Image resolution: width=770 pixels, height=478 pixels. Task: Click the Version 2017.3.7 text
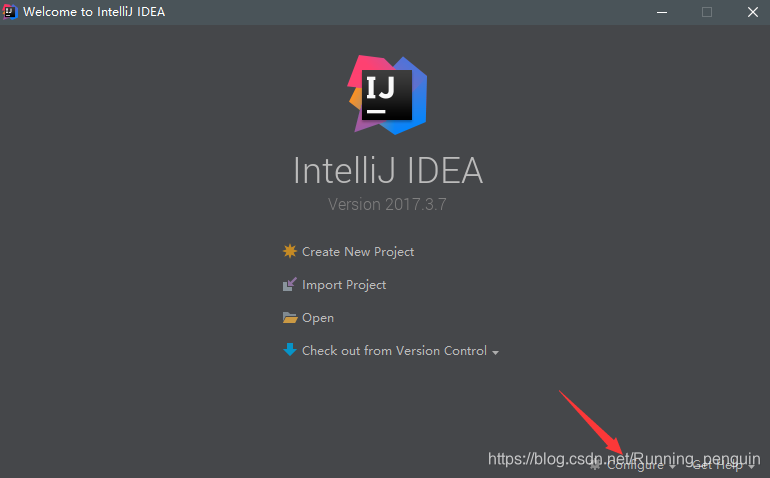[x=387, y=204]
